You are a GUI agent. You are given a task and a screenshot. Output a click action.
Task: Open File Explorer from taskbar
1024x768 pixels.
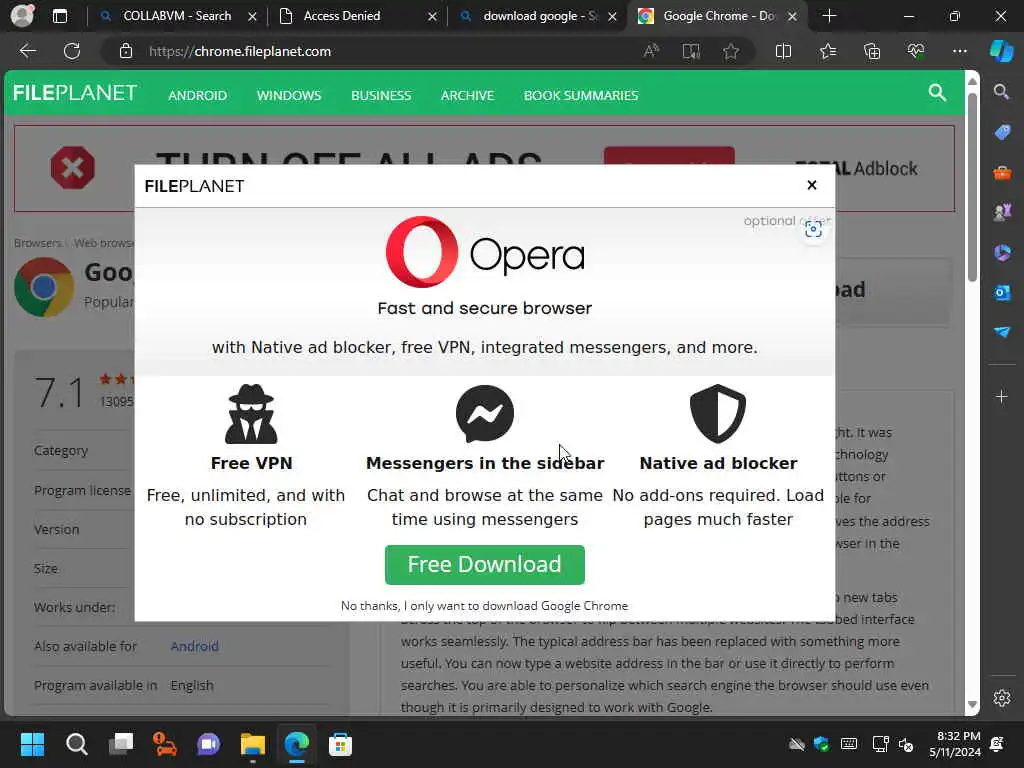pyautogui.click(x=253, y=744)
